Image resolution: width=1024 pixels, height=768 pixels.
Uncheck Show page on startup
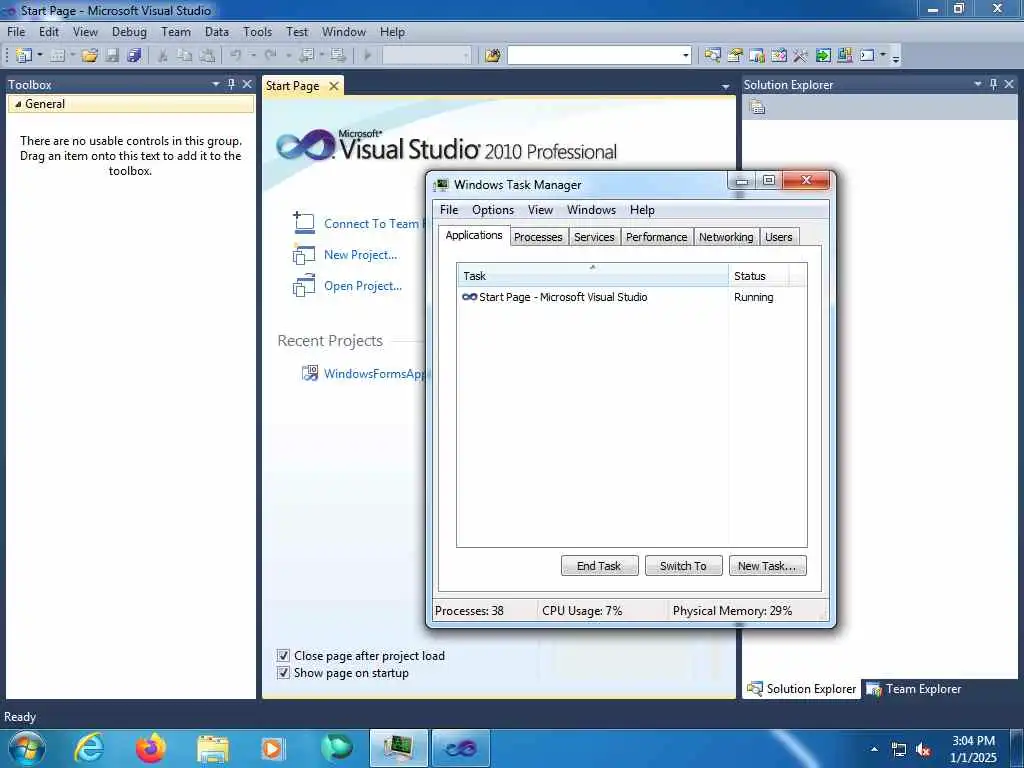click(x=283, y=673)
